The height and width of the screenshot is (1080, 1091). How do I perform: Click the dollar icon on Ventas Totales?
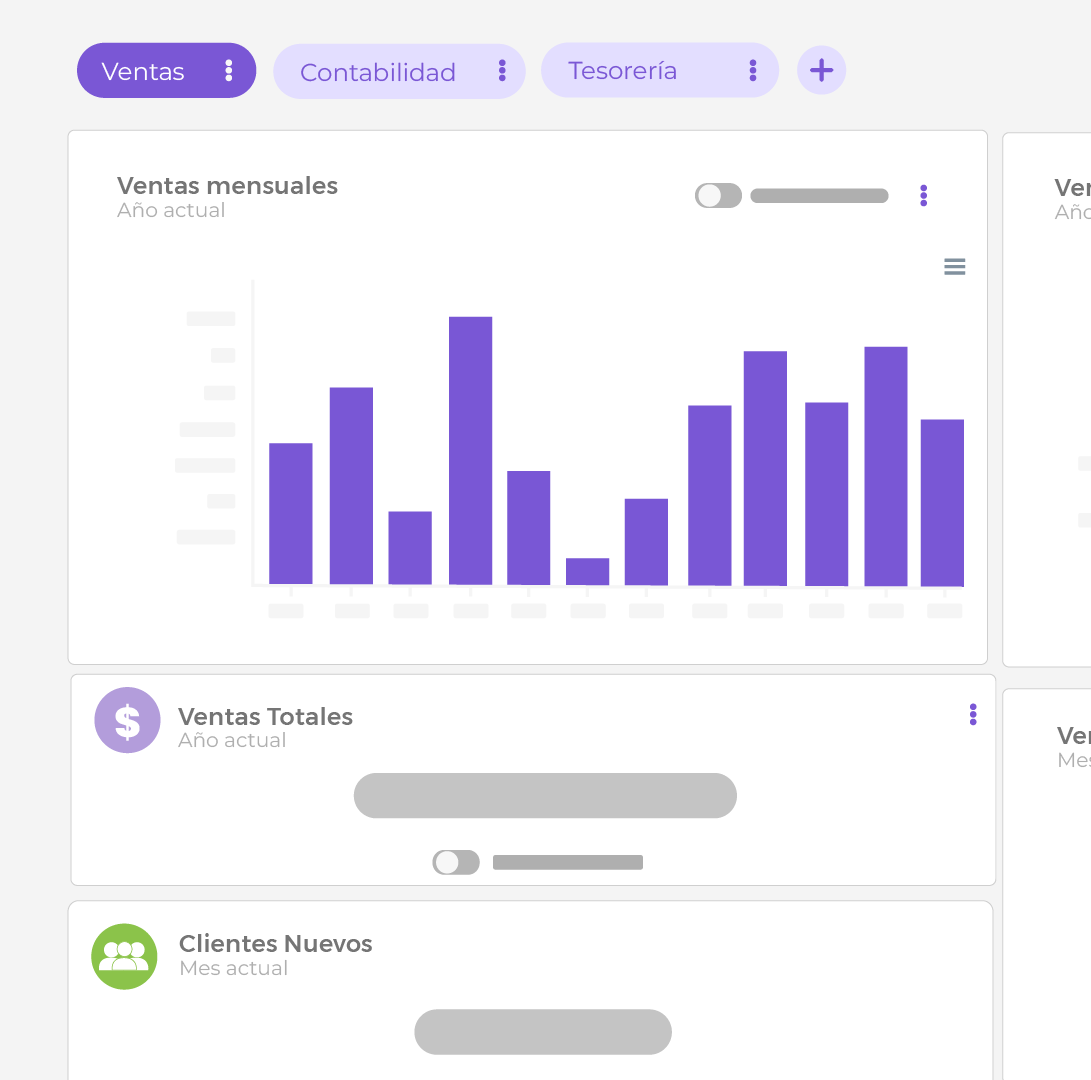127,720
